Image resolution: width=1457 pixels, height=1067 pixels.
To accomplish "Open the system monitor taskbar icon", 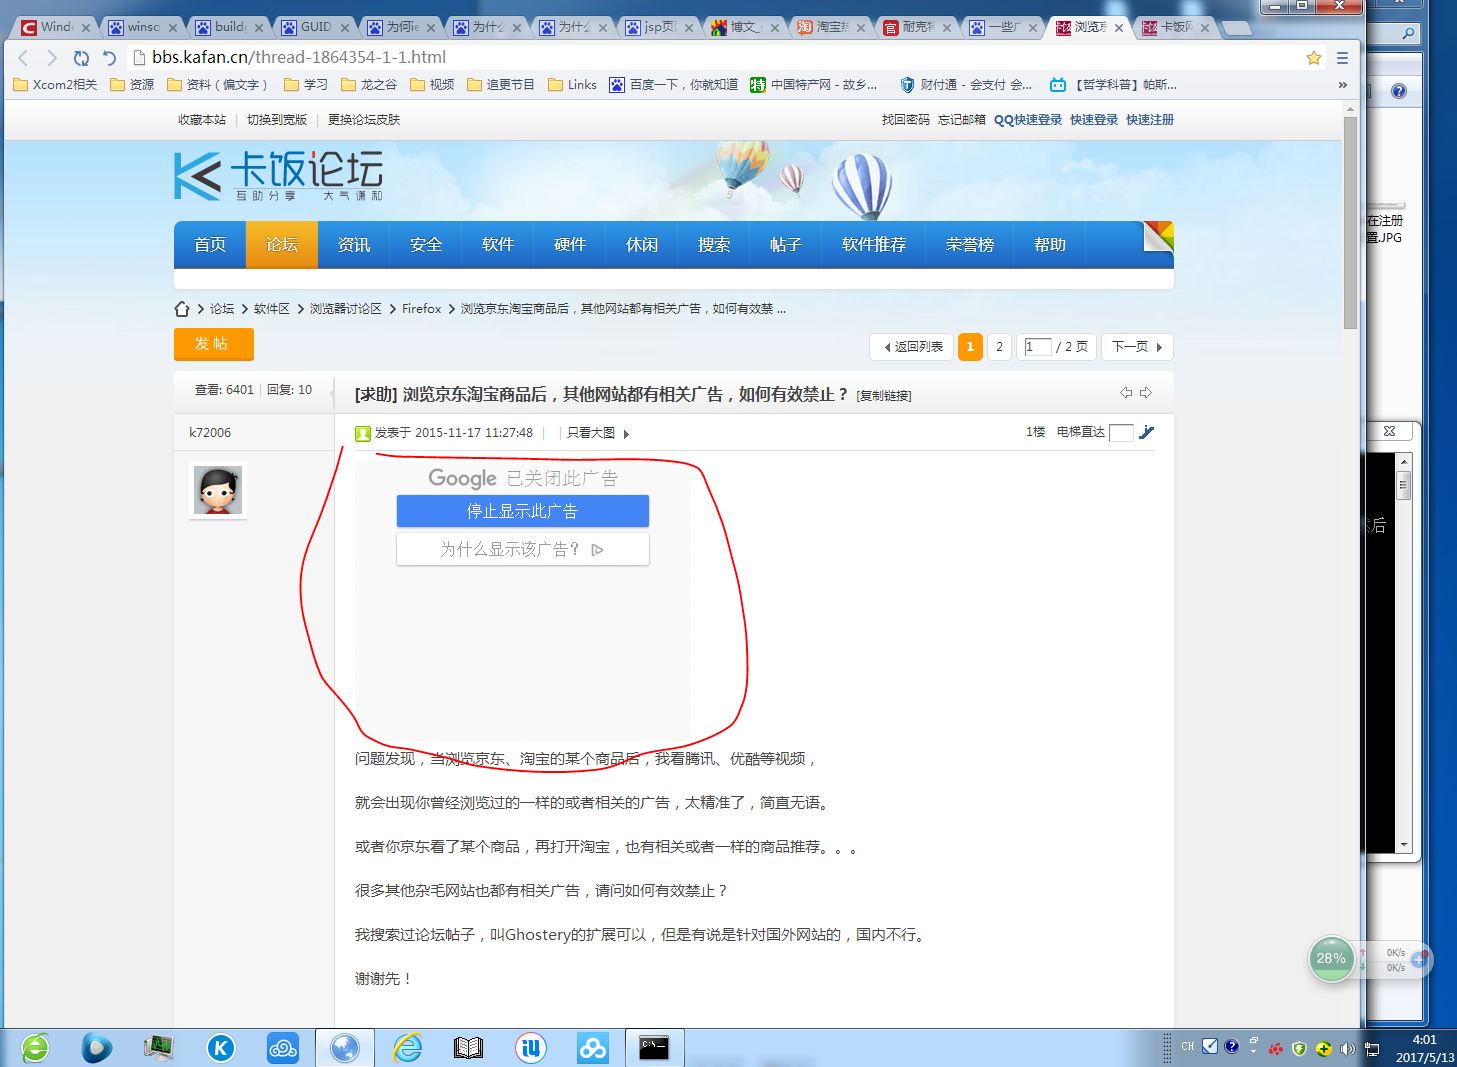I will coord(158,1047).
